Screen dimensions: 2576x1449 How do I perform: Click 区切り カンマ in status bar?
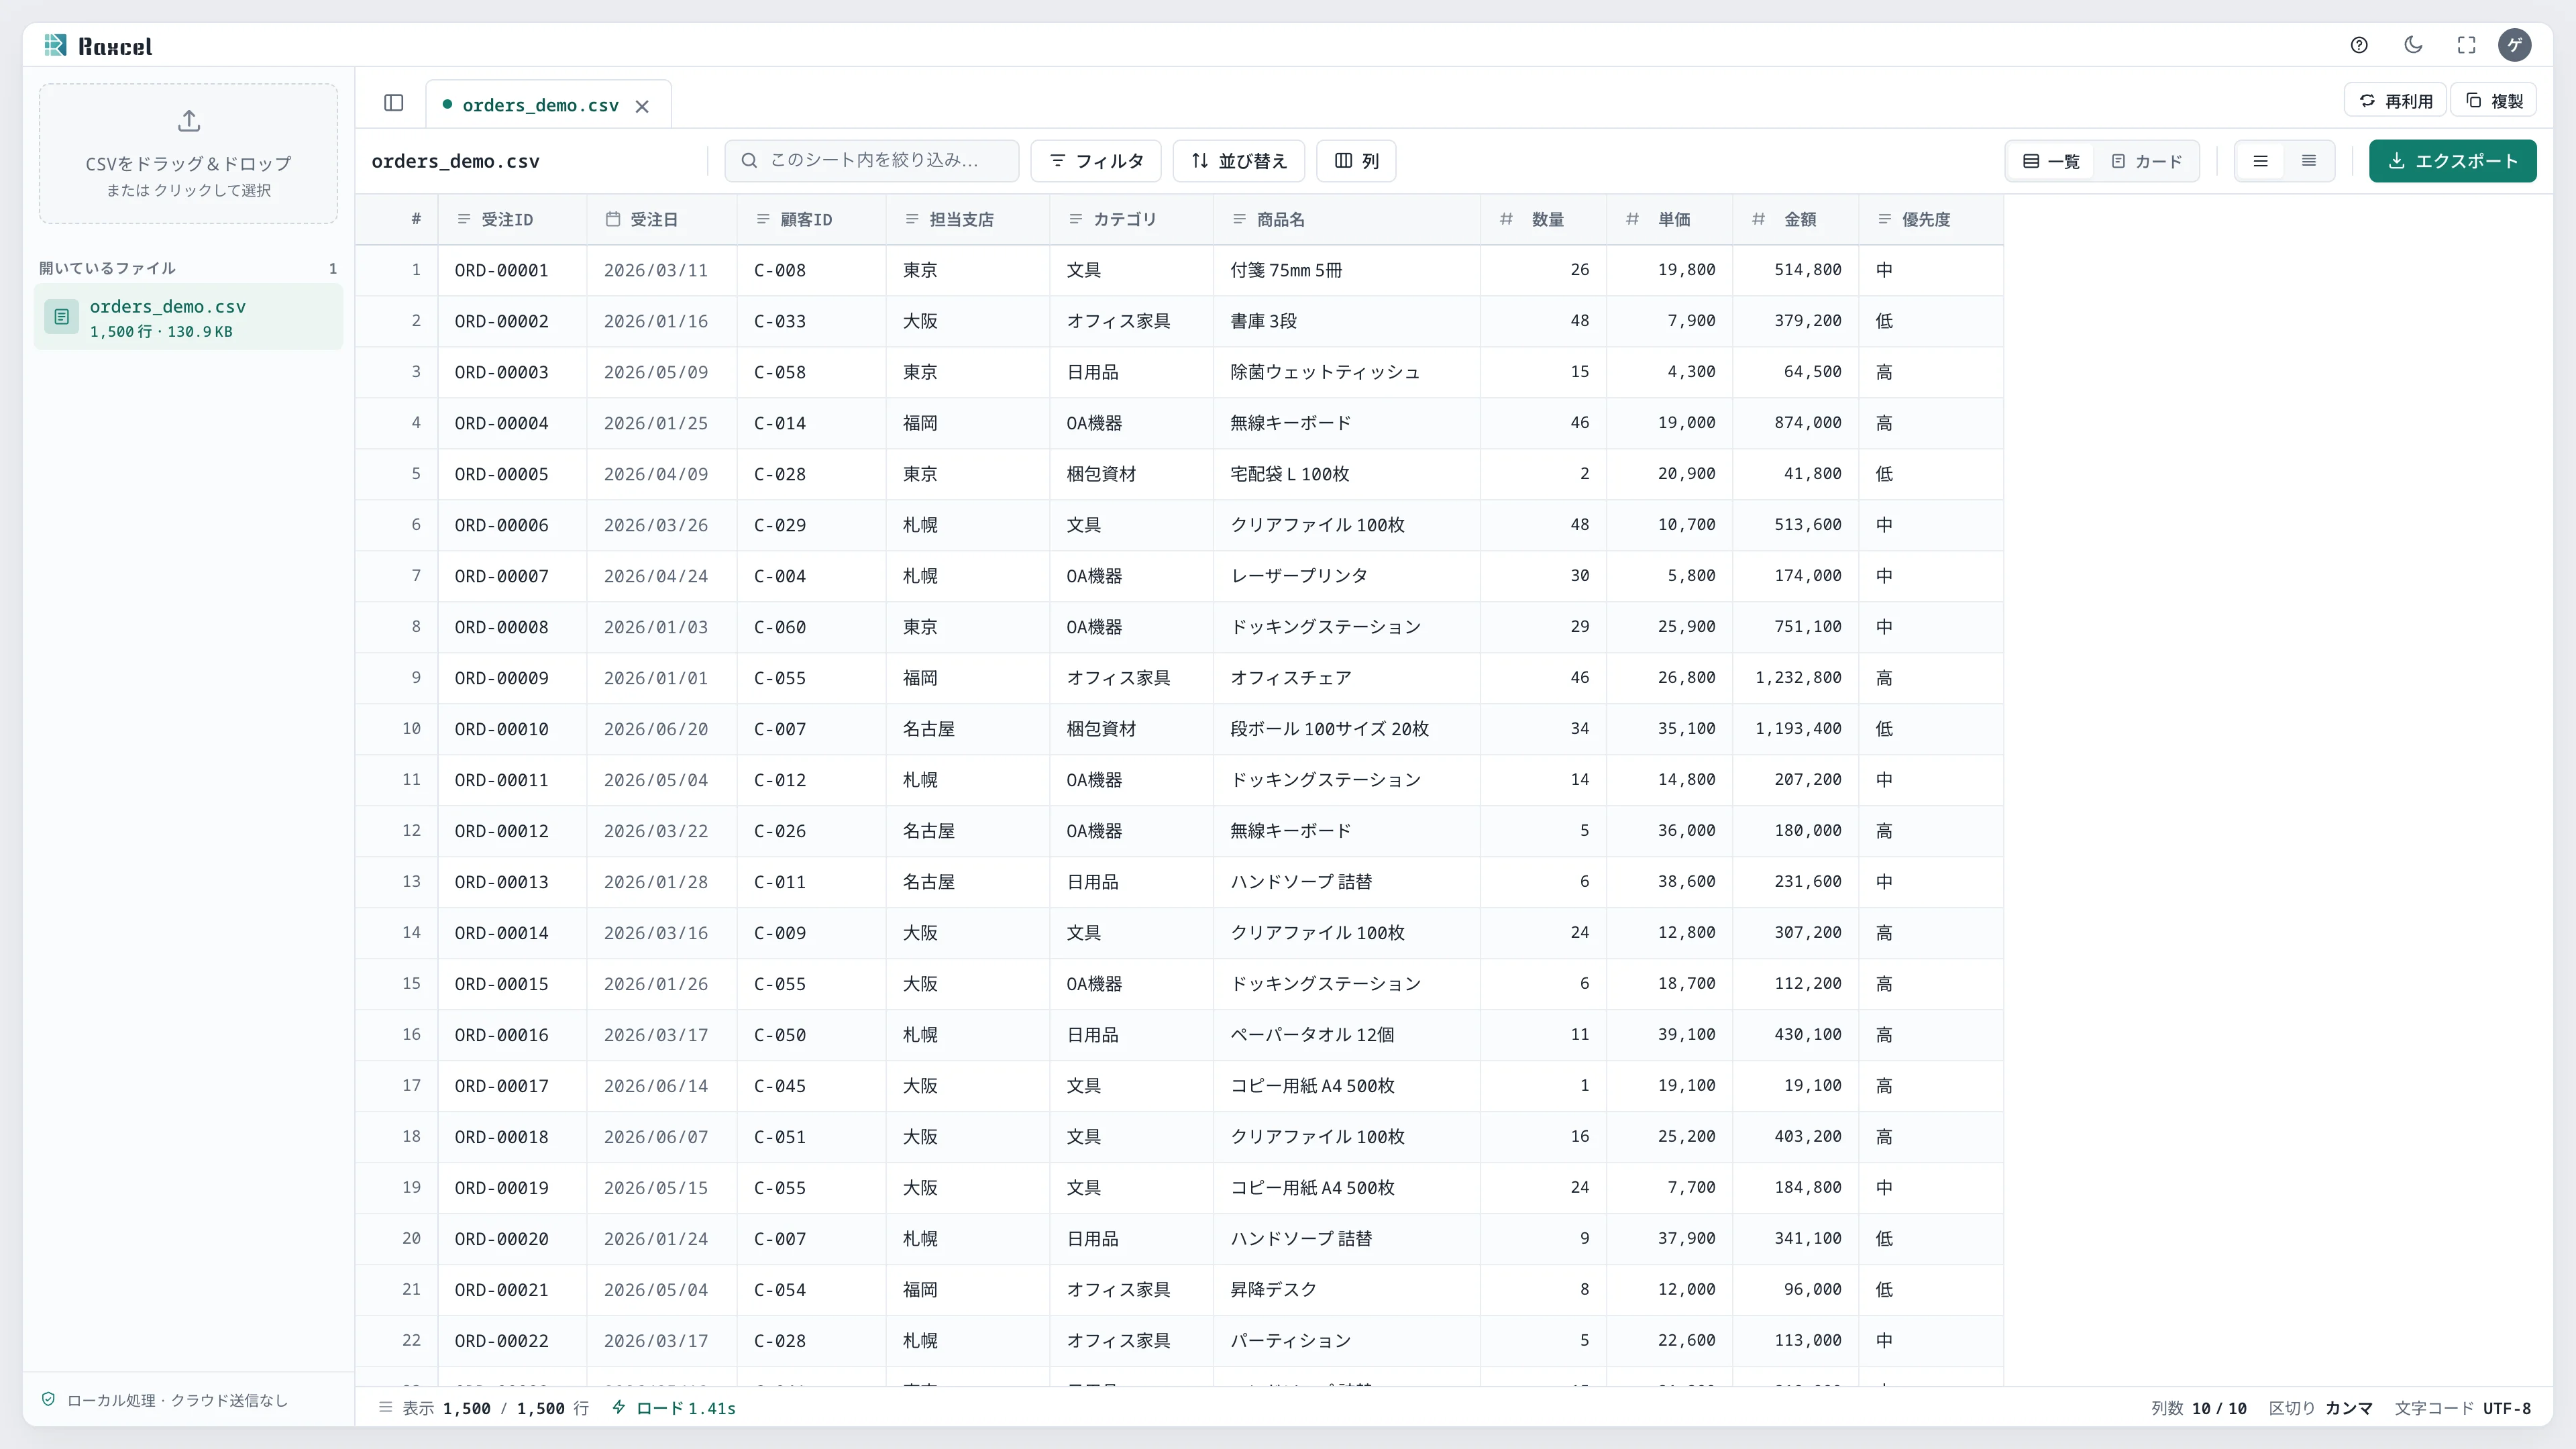click(x=2320, y=1408)
